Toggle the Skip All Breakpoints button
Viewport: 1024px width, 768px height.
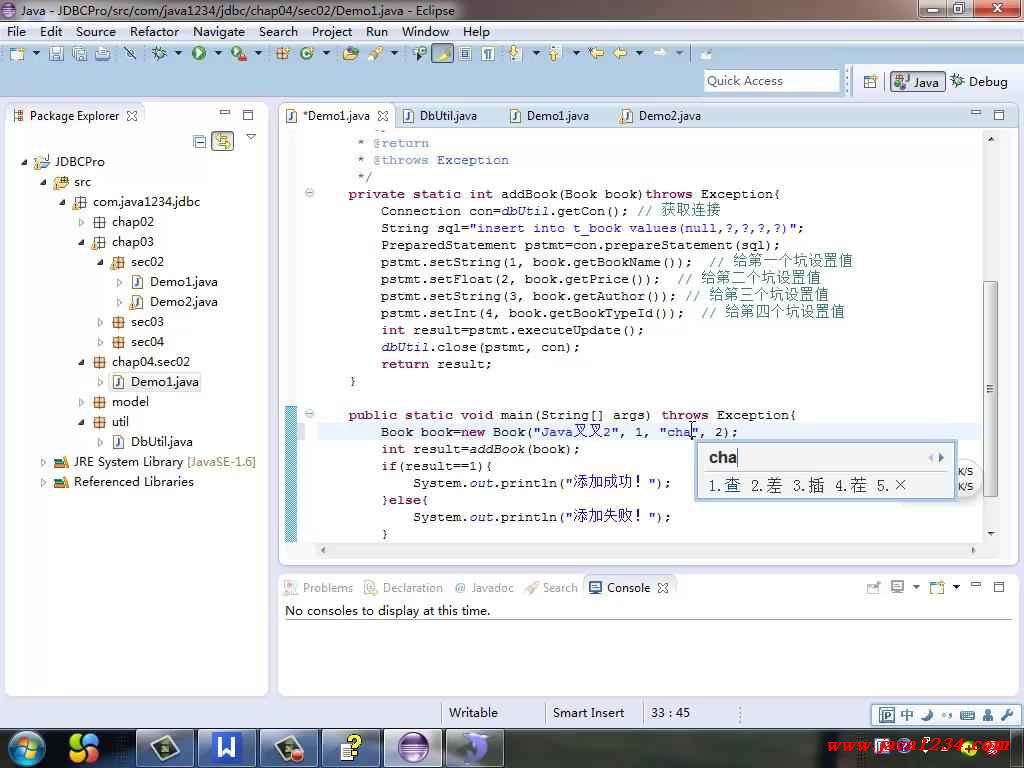pos(130,54)
